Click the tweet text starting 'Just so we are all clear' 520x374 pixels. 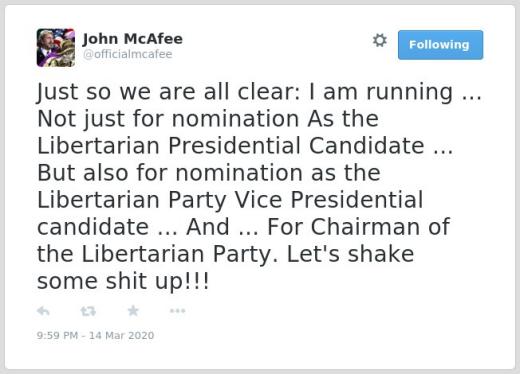259,186
